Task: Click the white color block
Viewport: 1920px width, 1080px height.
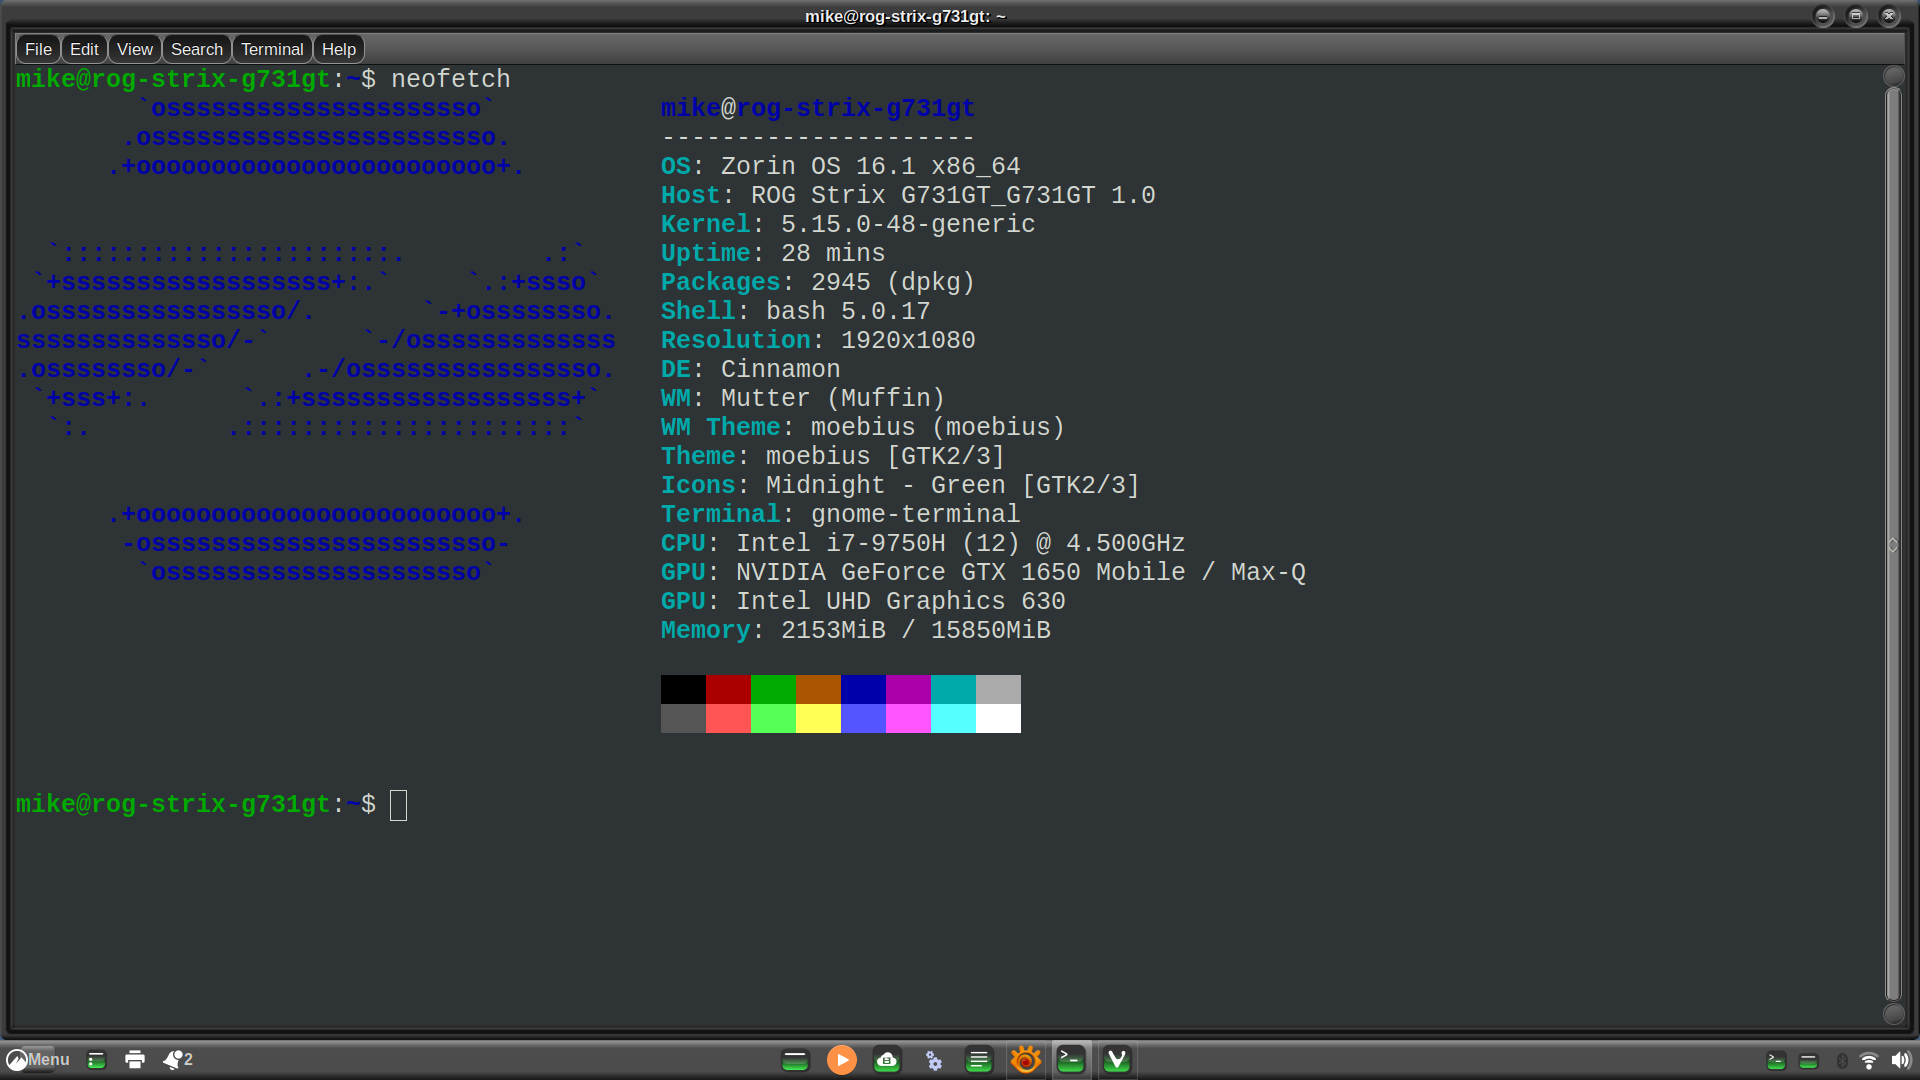Action: pyautogui.click(x=998, y=718)
